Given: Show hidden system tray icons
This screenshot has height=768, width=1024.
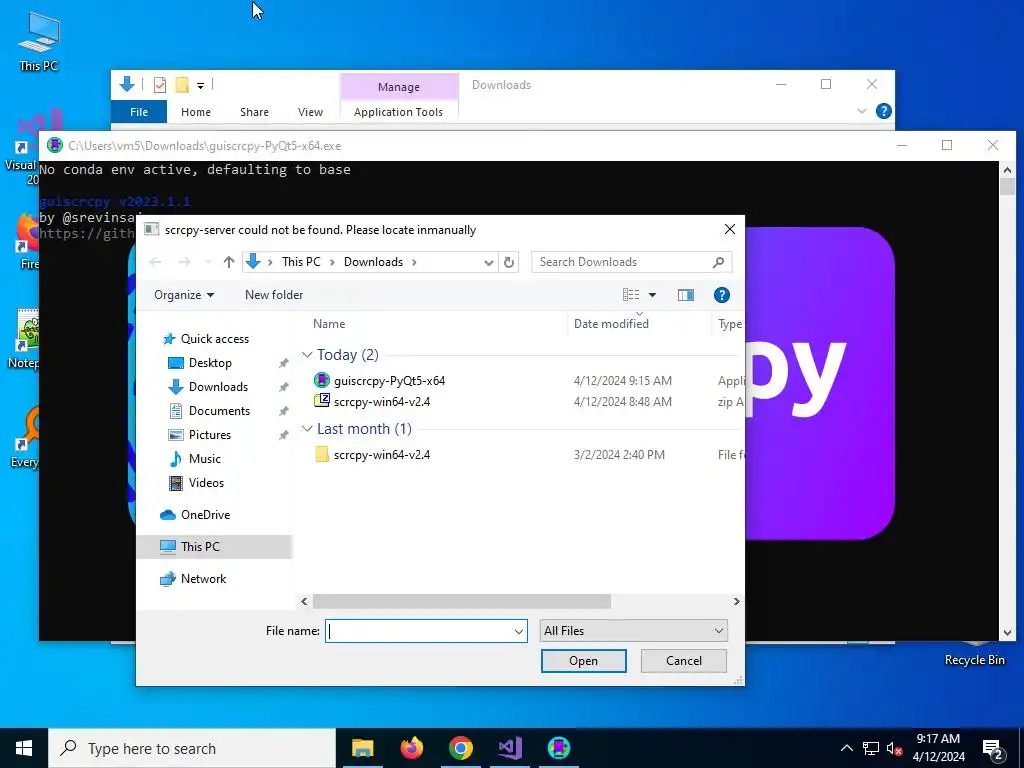Looking at the screenshot, I should point(846,748).
